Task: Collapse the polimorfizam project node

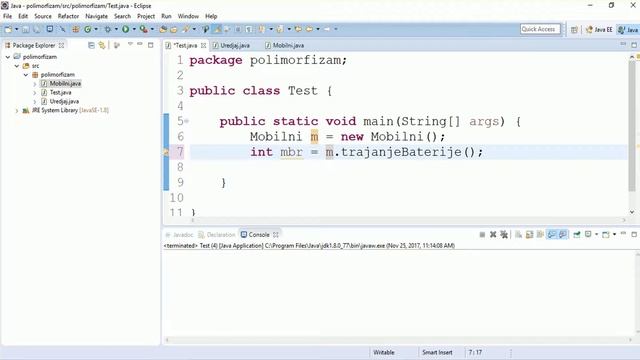Action: (8, 57)
